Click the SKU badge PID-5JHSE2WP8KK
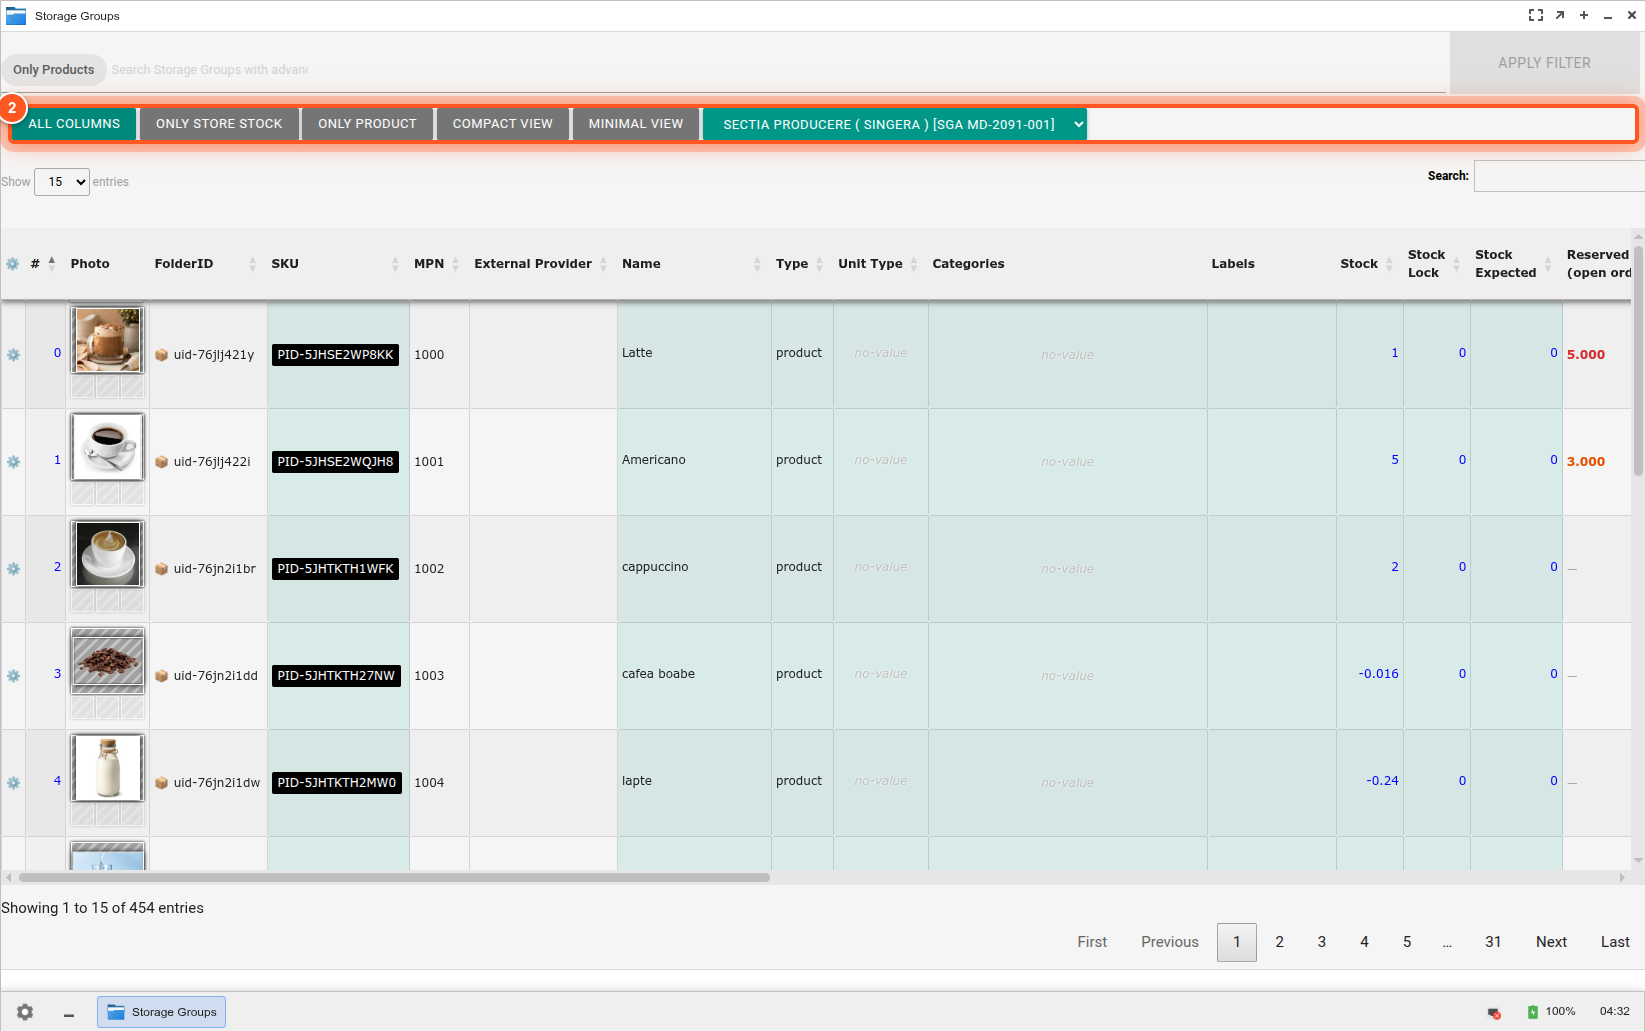The width and height of the screenshot is (1645, 1031). 335,355
